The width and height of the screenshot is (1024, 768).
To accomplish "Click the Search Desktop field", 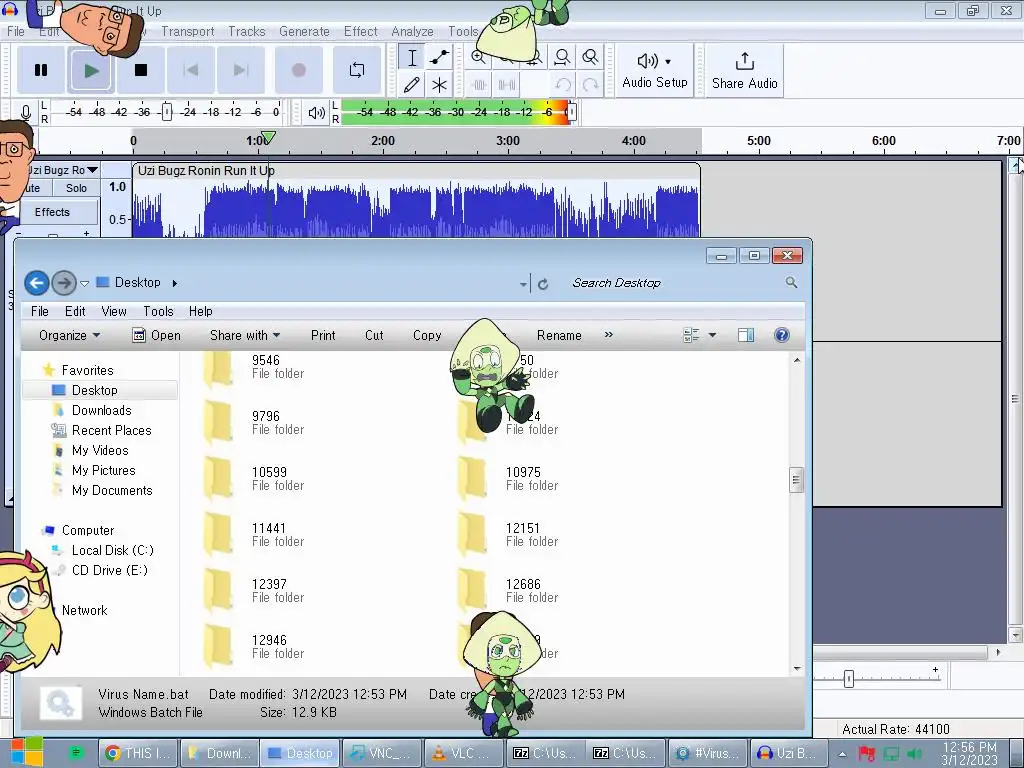I will [x=676, y=283].
